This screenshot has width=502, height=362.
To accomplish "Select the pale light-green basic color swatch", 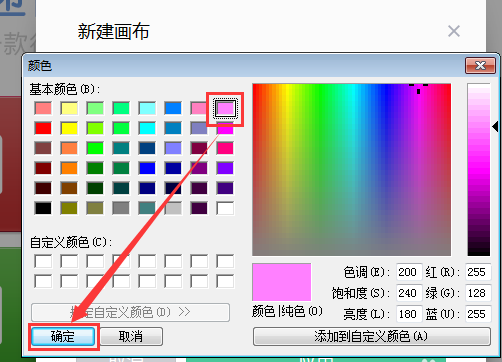I will click(x=95, y=108).
